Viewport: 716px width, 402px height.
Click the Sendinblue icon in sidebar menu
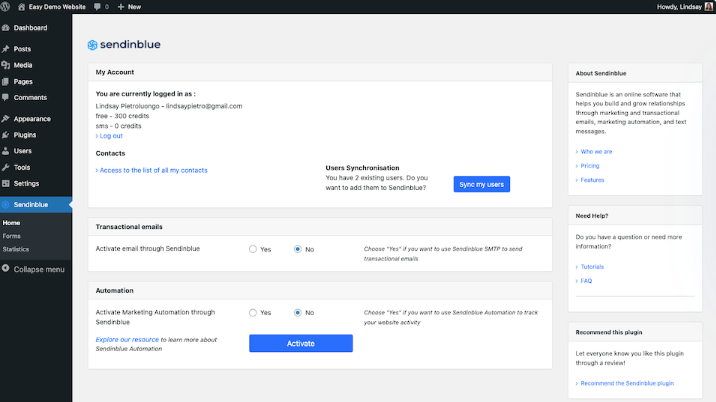point(5,205)
